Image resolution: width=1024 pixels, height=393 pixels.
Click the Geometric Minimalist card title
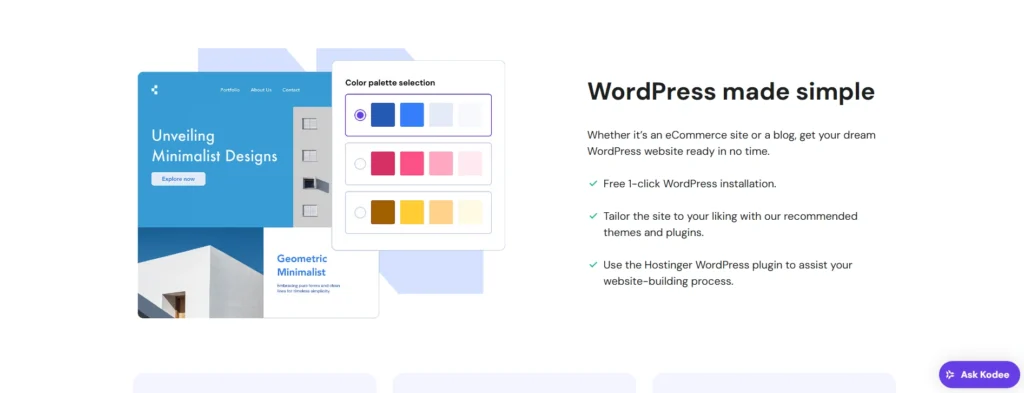[301, 265]
